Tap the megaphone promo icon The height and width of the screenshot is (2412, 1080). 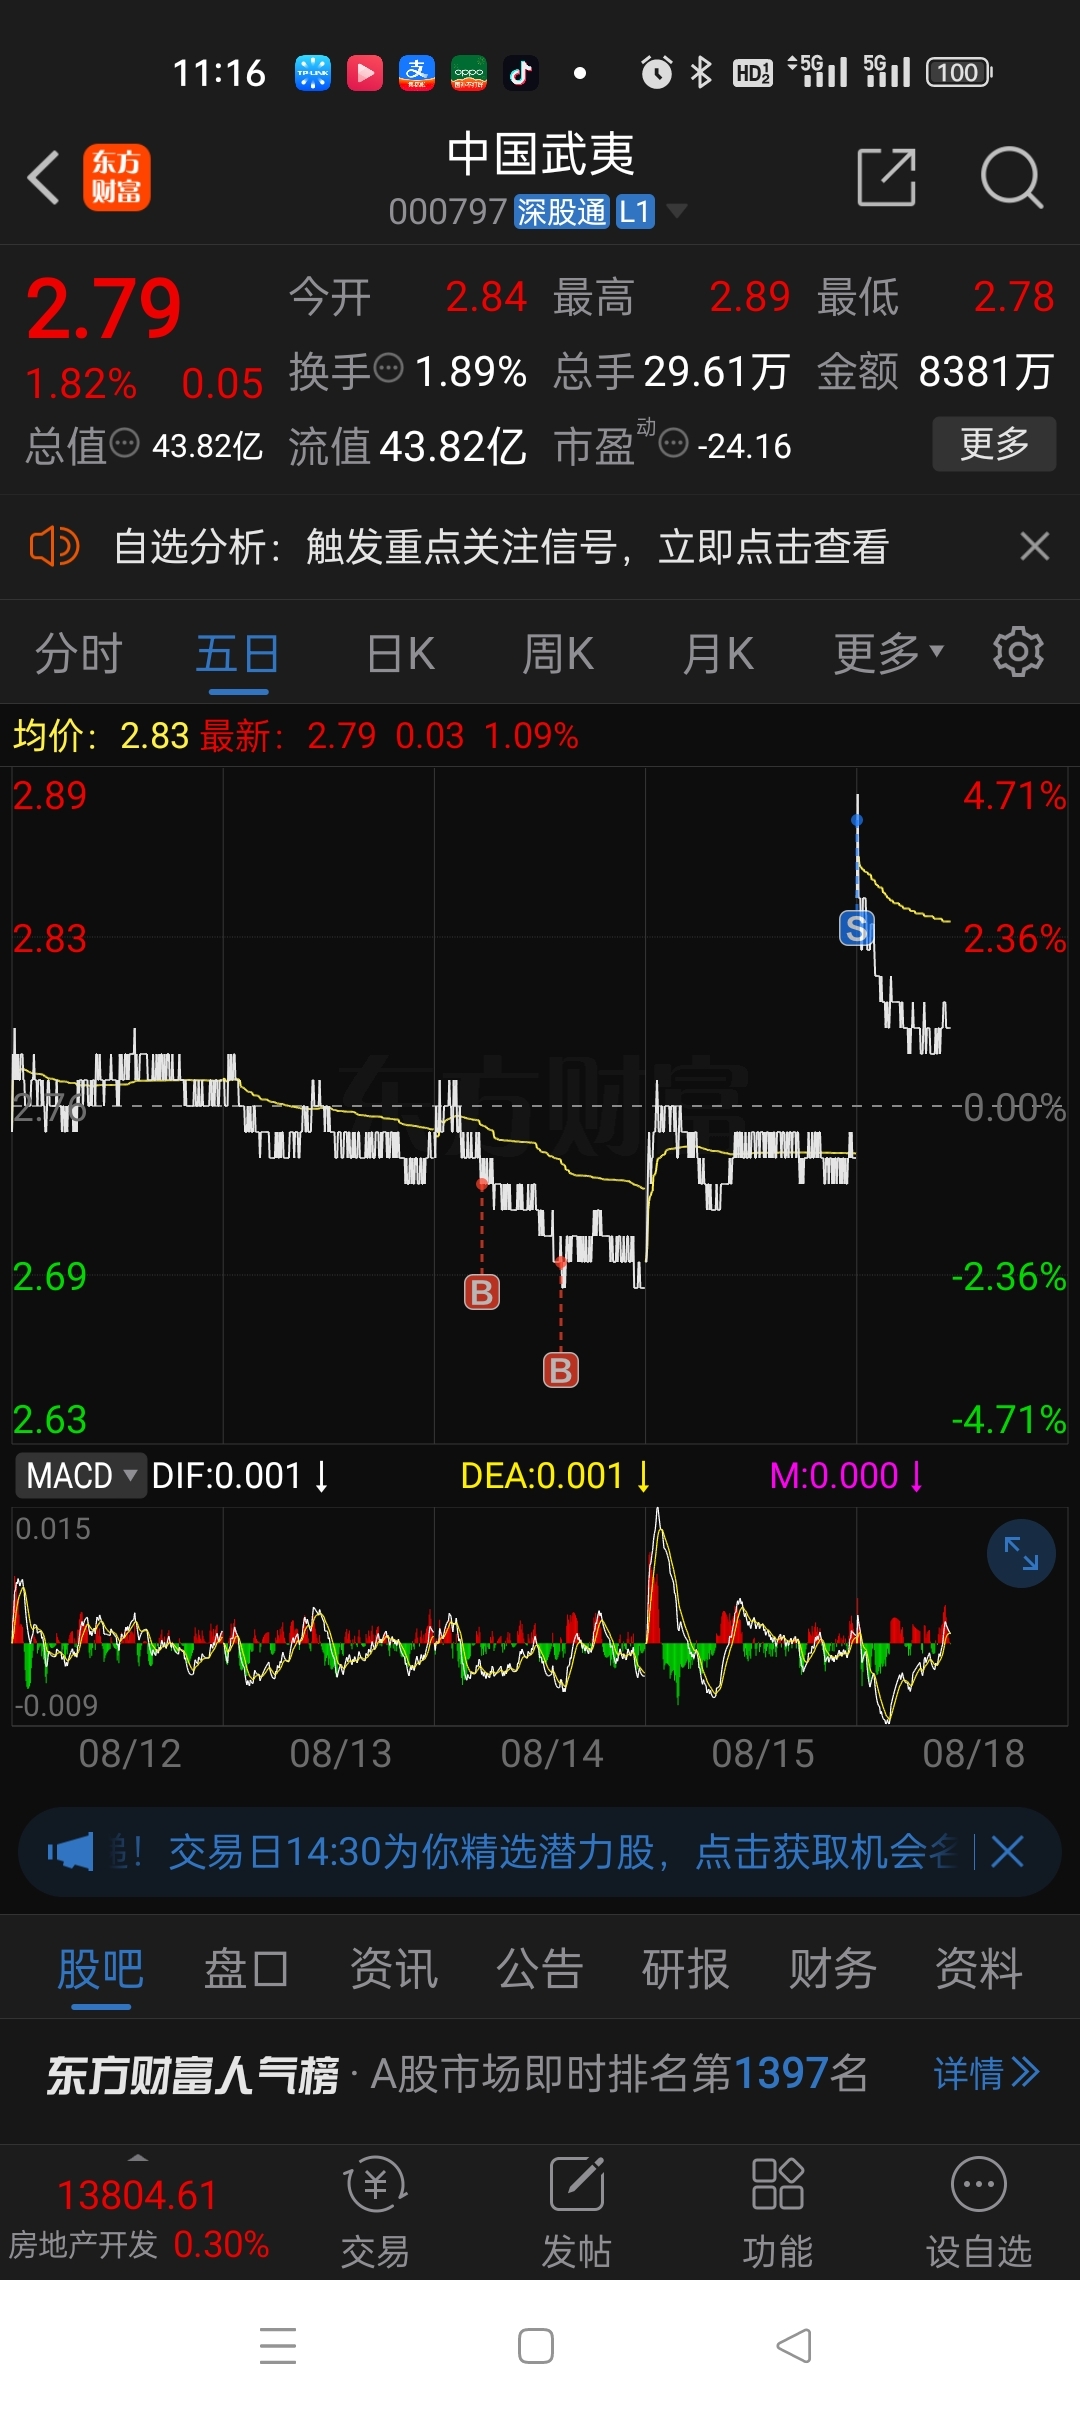(x=70, y=1853)
